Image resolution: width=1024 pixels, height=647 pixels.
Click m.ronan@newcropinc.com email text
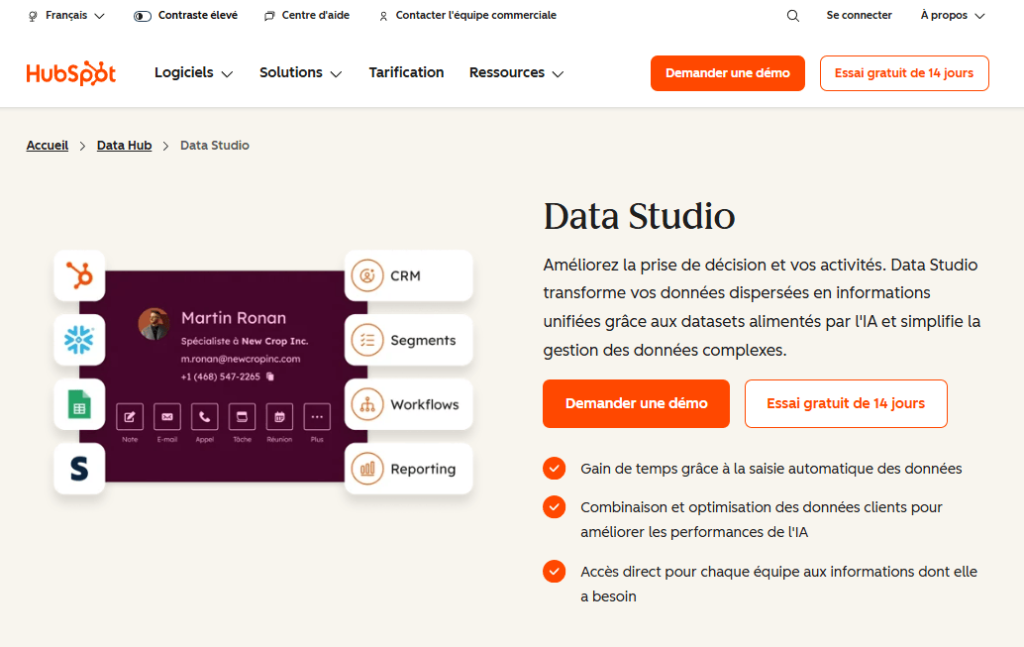click(x=240, y=358)
